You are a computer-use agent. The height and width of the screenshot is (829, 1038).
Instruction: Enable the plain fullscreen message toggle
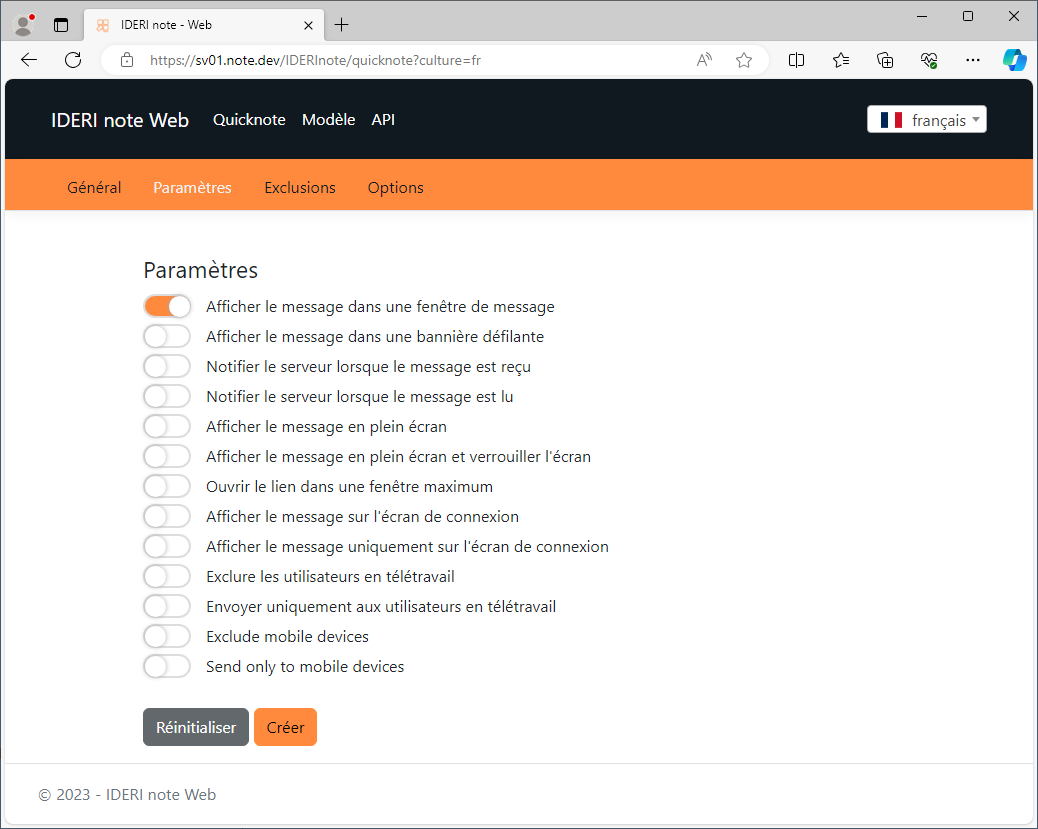tap(167, 426)
